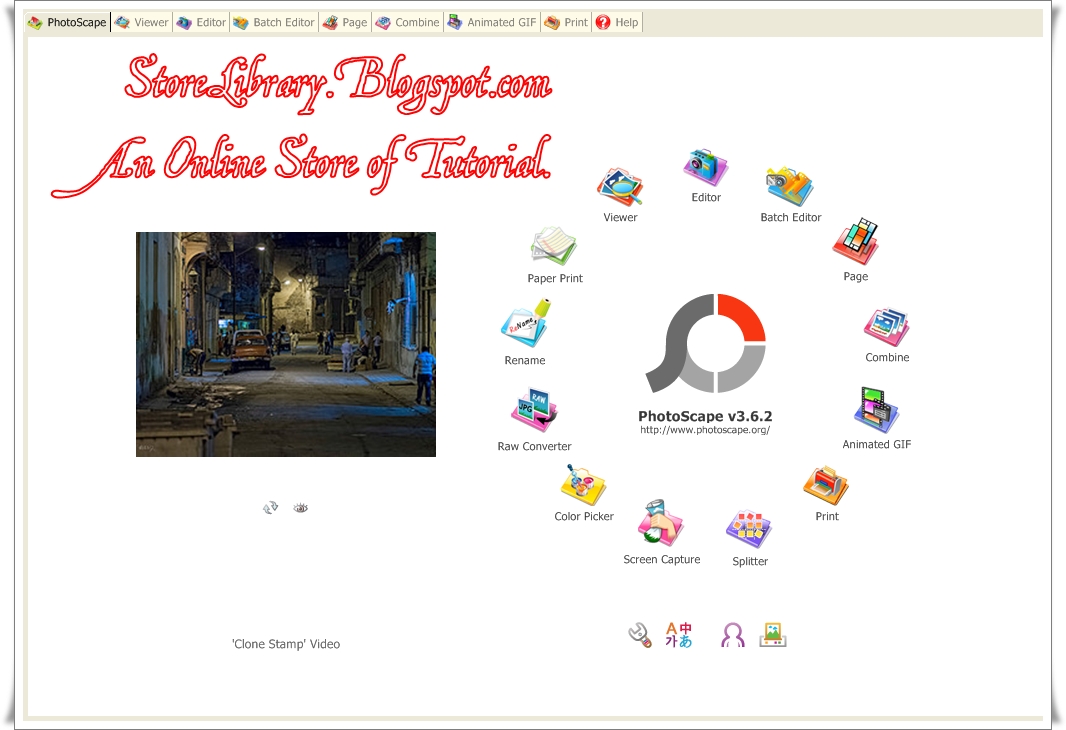
Task: Open the Batch Editor circle icon
Action: tap(790, 187)
